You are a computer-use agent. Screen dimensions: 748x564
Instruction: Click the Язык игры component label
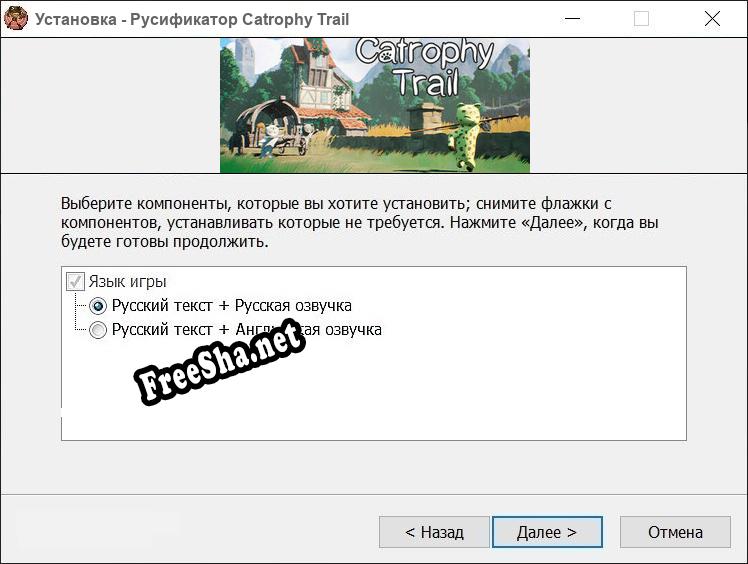coord(127,282)
